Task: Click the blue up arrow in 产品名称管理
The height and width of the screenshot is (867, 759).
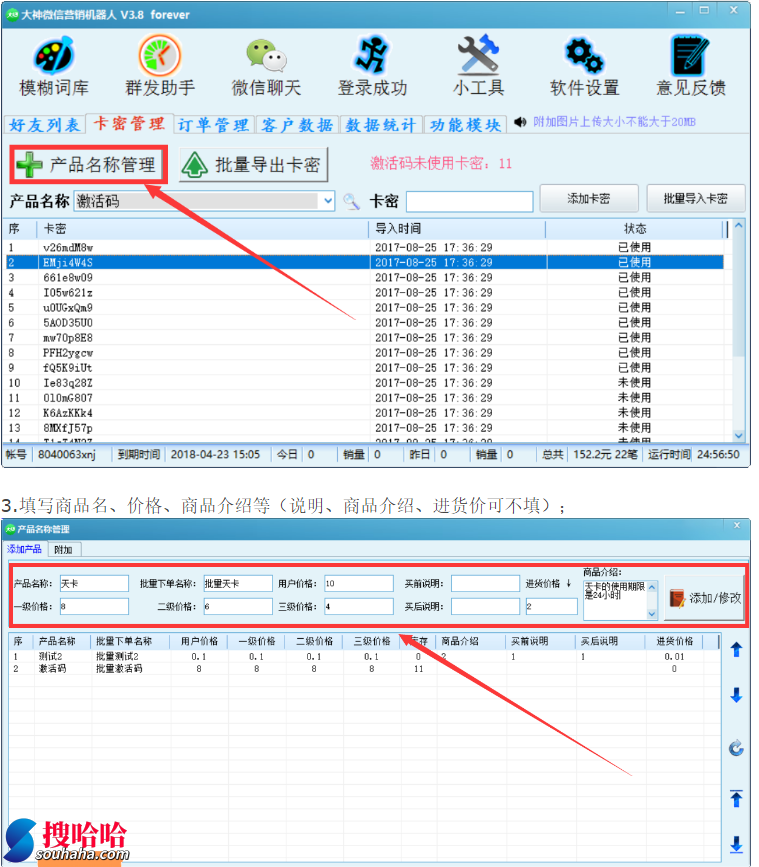Action: pyautogui.click(x=736, y=649)
